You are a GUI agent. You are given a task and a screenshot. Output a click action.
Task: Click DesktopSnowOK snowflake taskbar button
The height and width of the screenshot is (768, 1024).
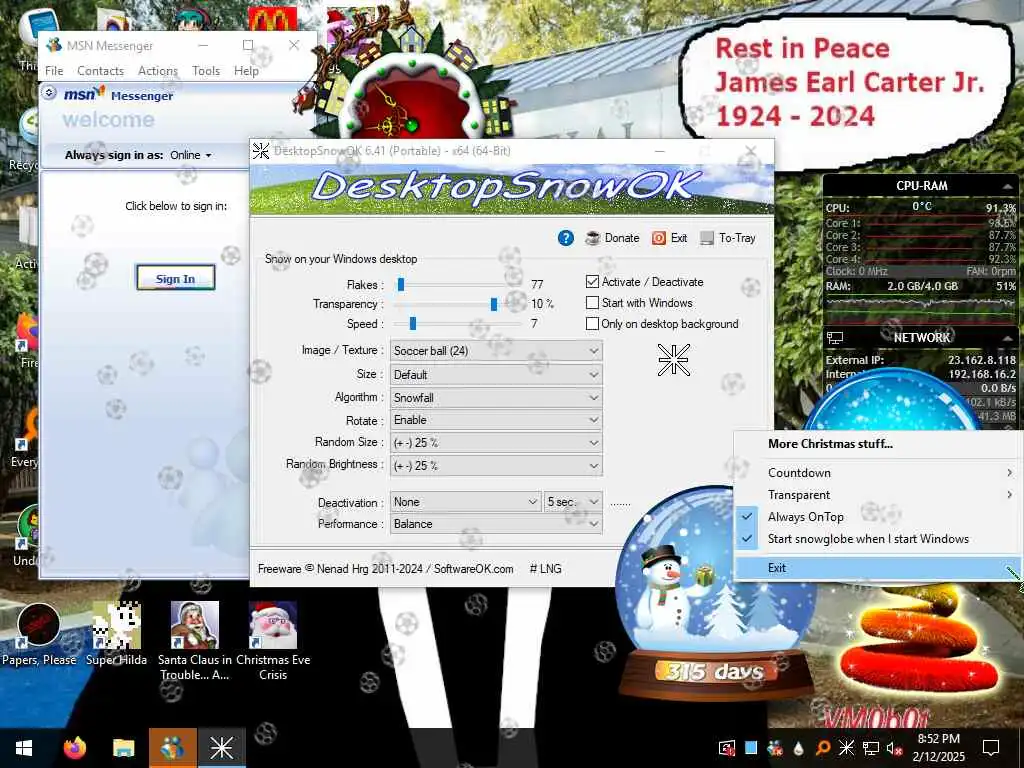pyautogui.click(x=221, y=748)
